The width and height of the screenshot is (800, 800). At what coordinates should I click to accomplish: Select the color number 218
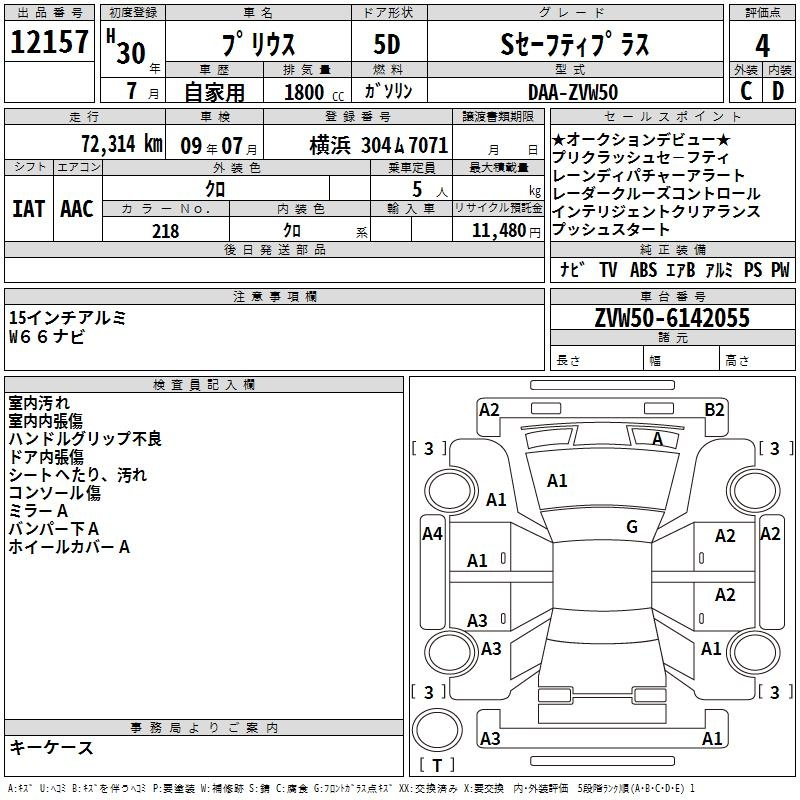pos(166,231)
